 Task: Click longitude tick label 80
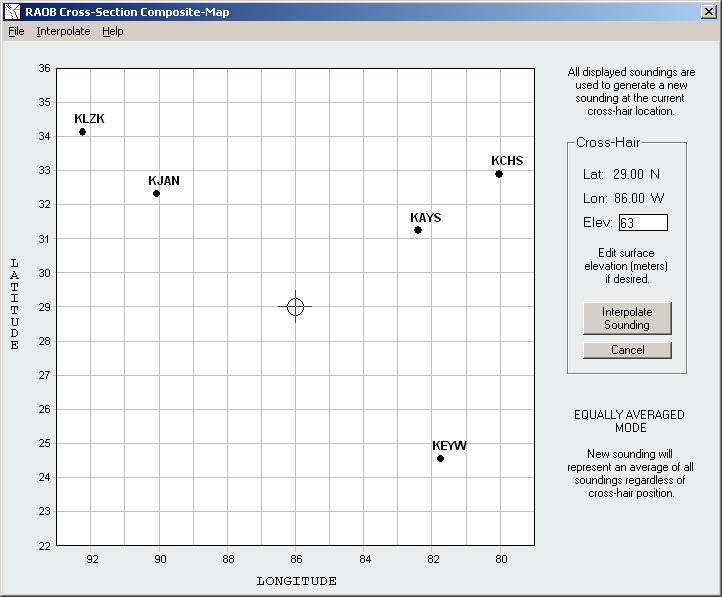501,559
